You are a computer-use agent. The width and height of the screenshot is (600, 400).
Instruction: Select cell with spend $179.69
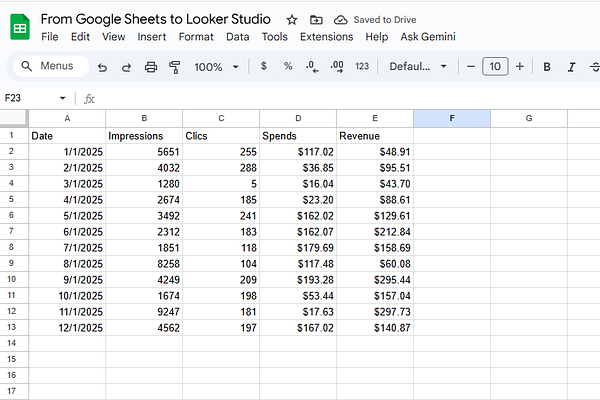298,248
